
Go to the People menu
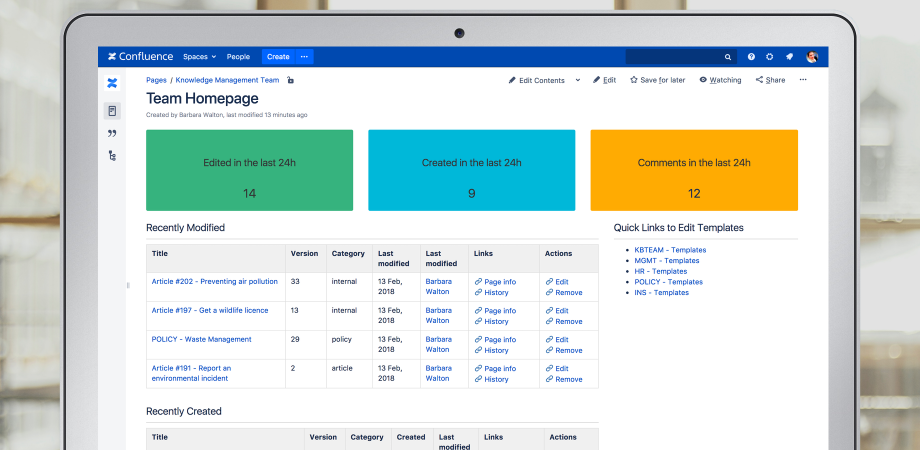pos(238,57)
